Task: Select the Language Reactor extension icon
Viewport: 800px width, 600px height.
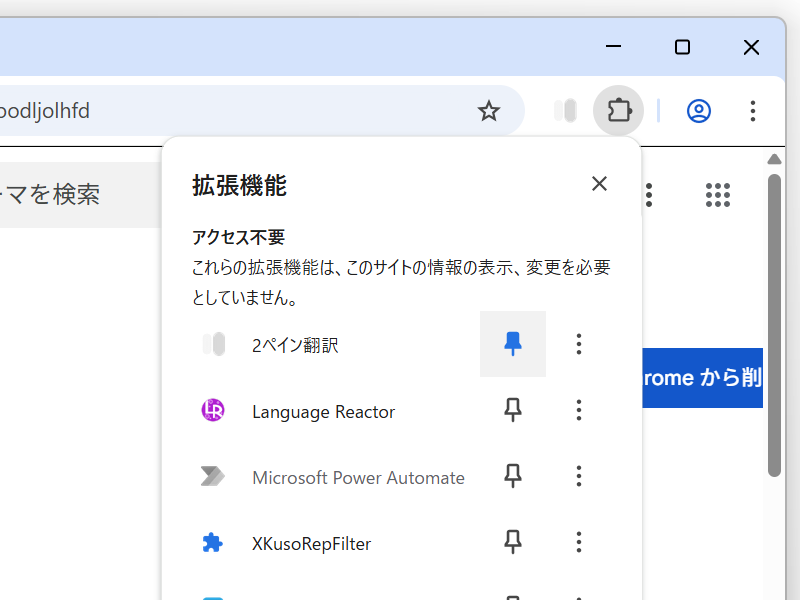Action: 213,410
